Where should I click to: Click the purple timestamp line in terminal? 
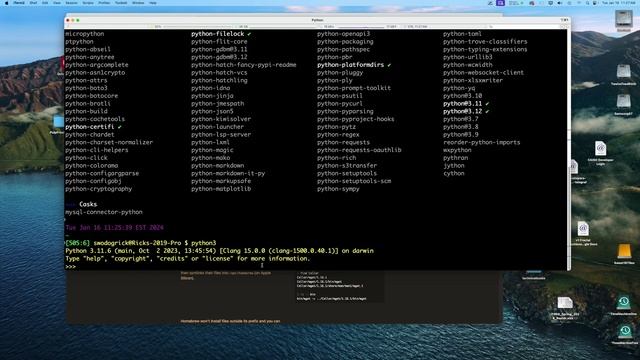click(x=114, y=228)
